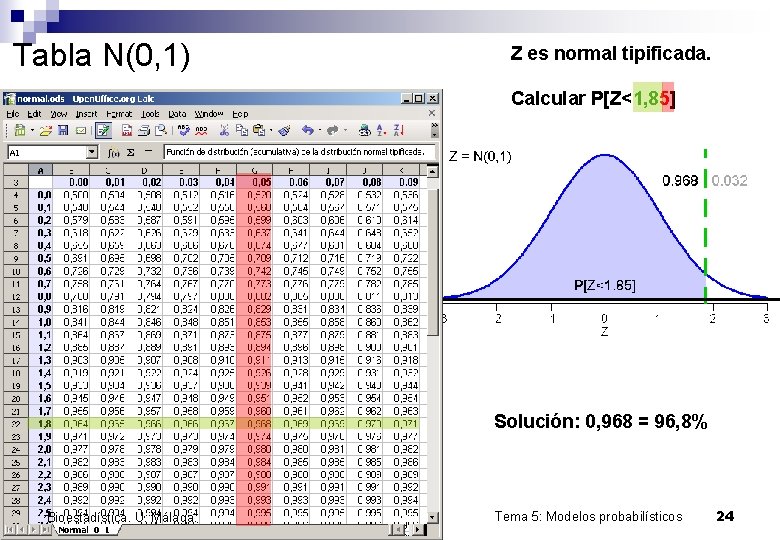
Task: Open the View menu
Action: (59, 114)
